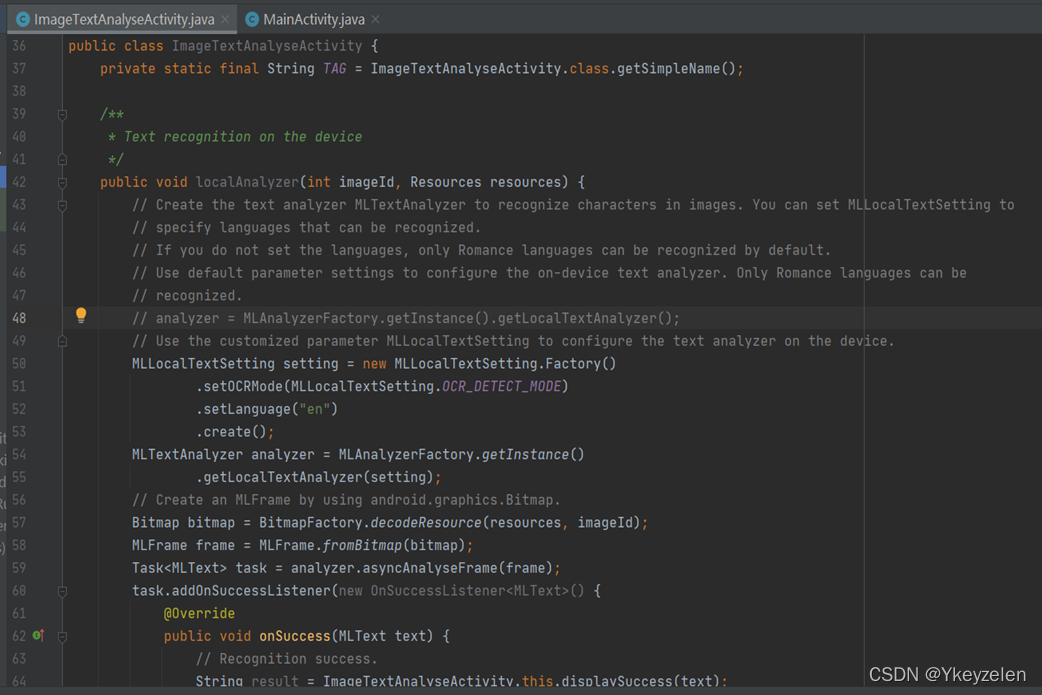Collapse the comment block fold at line 43

pos(62,205)
